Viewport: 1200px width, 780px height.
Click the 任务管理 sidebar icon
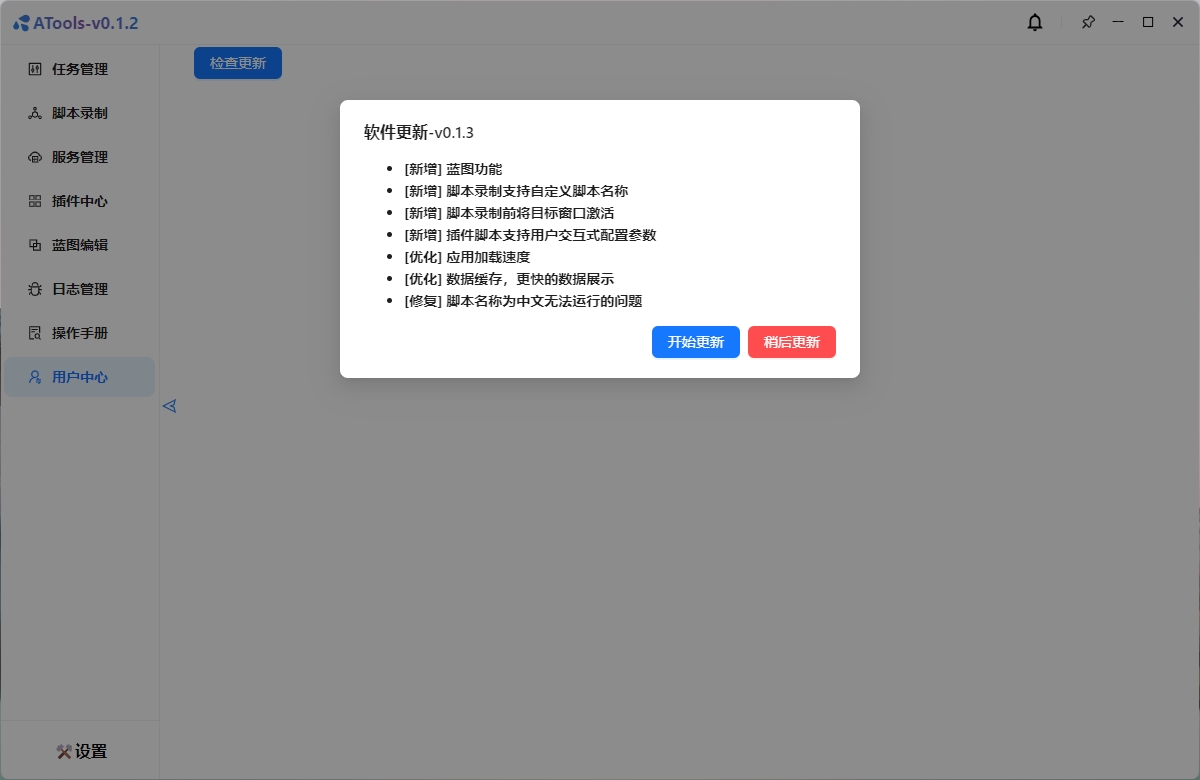coord(35,69)
